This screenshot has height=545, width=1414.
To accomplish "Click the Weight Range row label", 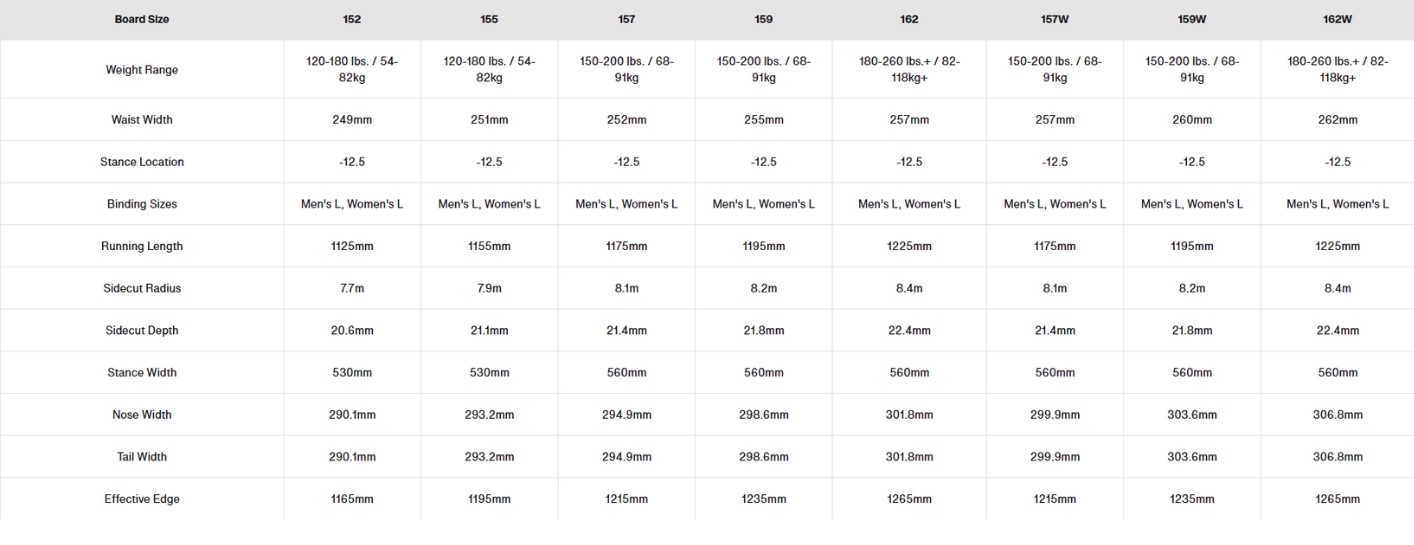I will tap(141, 70).
